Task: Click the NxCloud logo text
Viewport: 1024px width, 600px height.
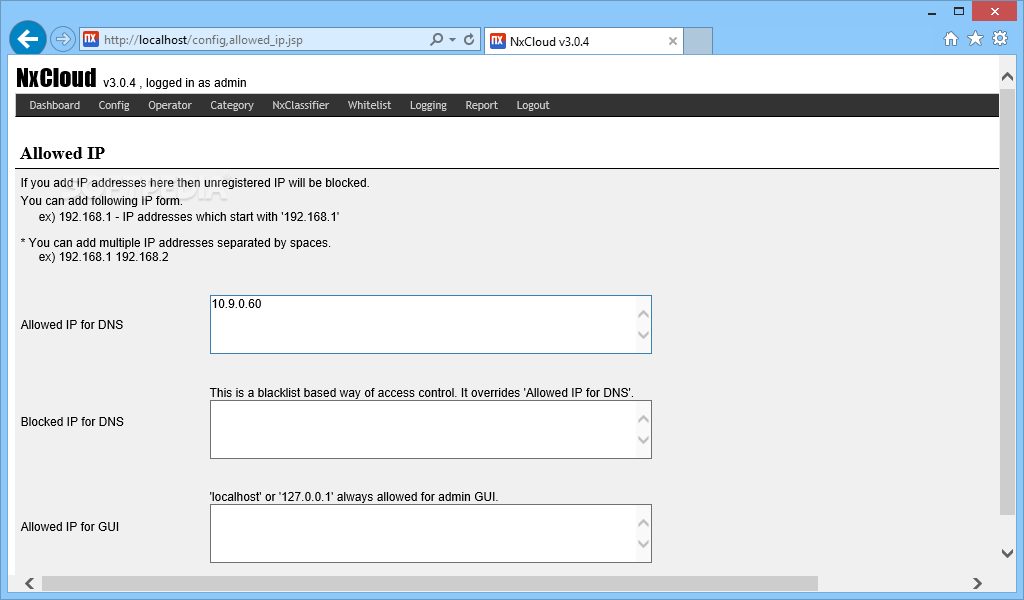Action: point(56,78)
